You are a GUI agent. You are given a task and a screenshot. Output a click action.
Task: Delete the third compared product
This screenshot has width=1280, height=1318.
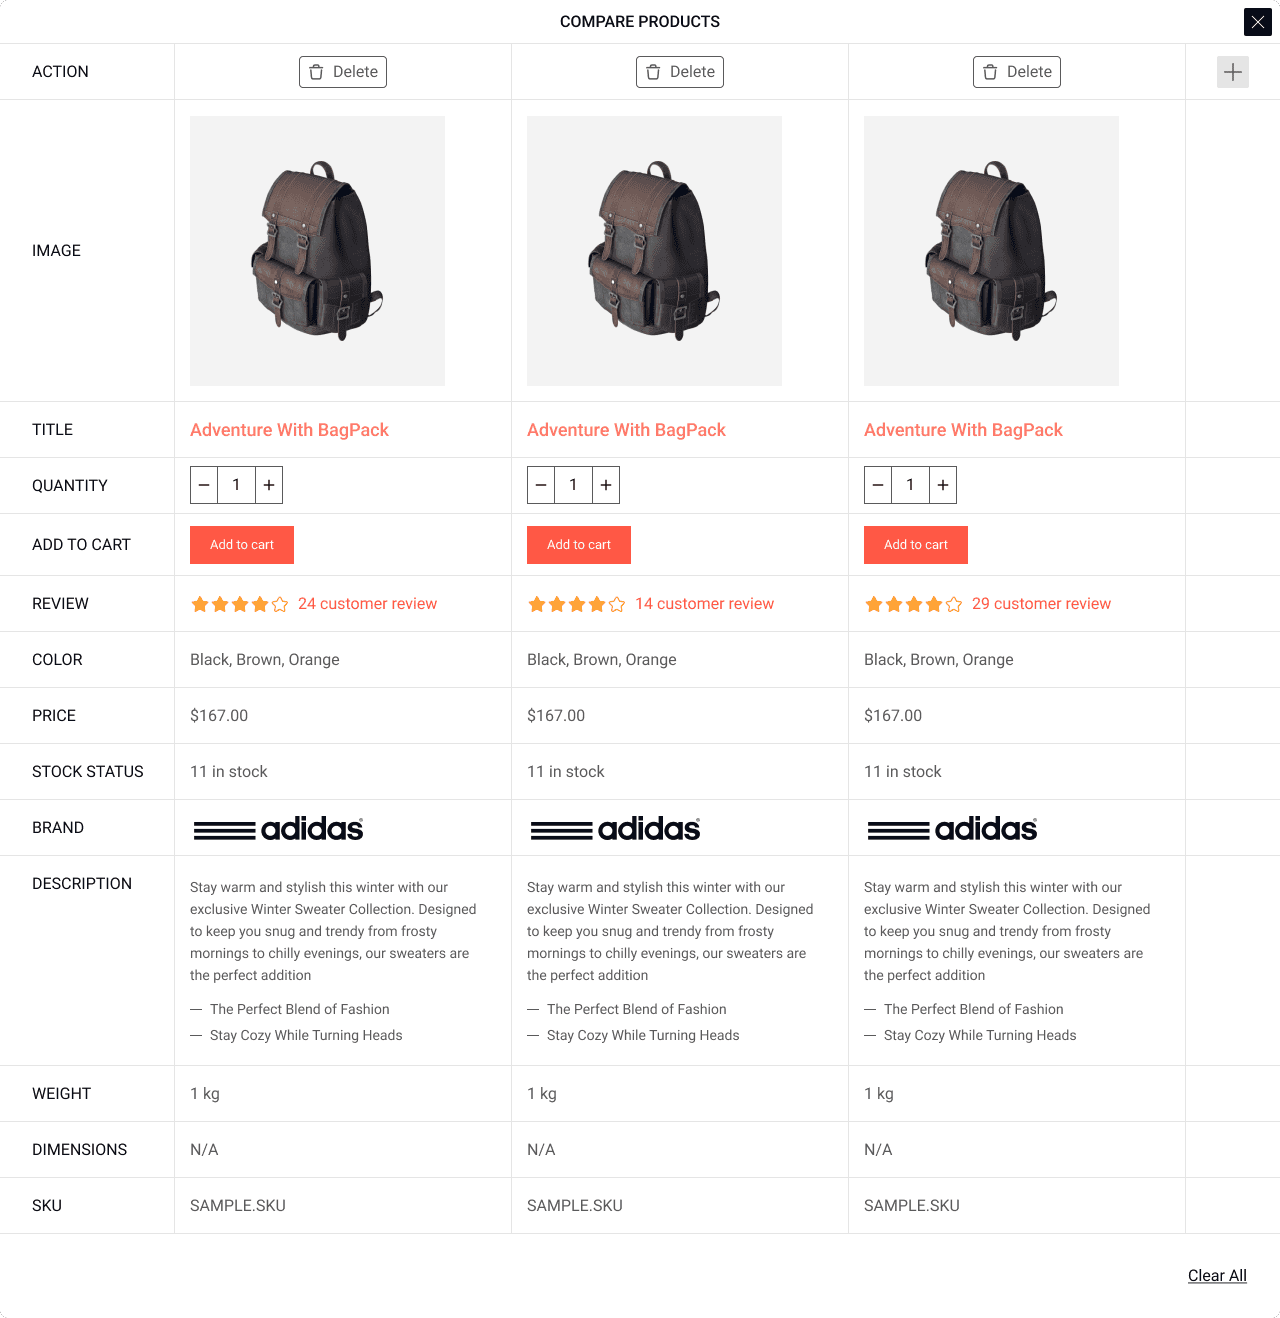[1017, 72]
